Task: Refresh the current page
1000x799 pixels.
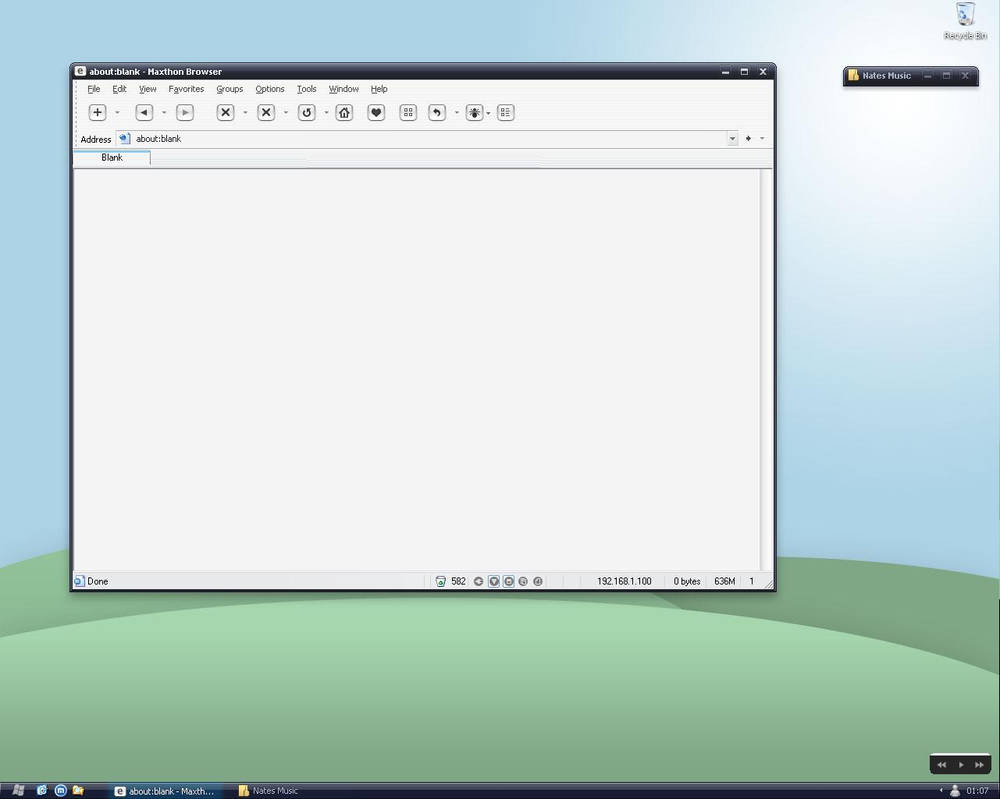Action: 307,112
